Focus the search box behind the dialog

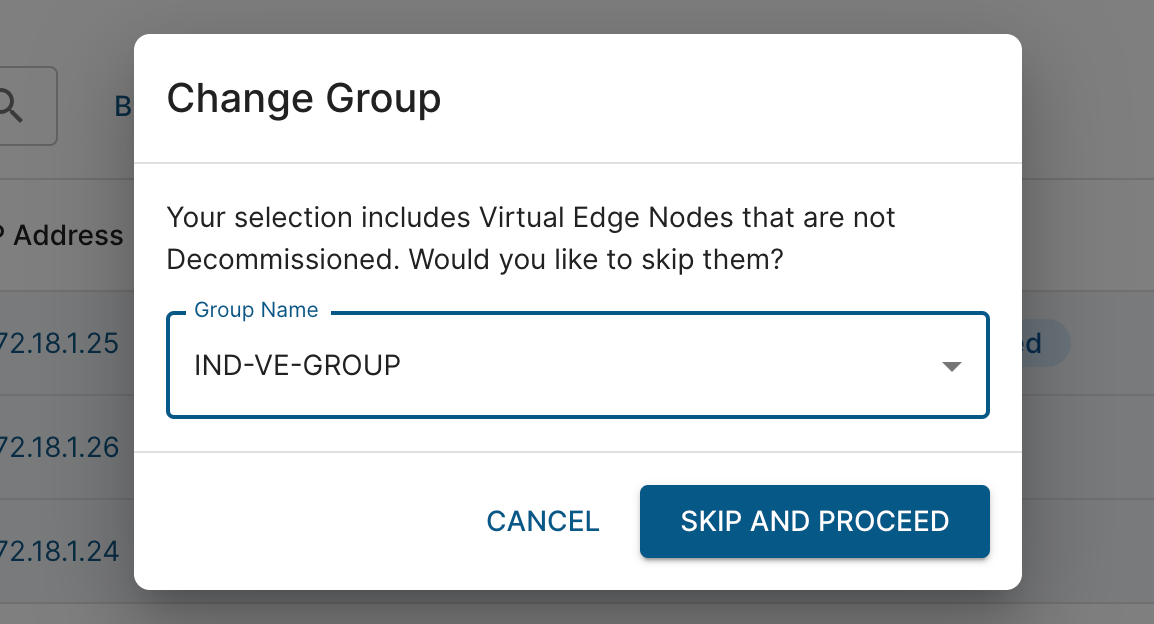click(28, 106)
